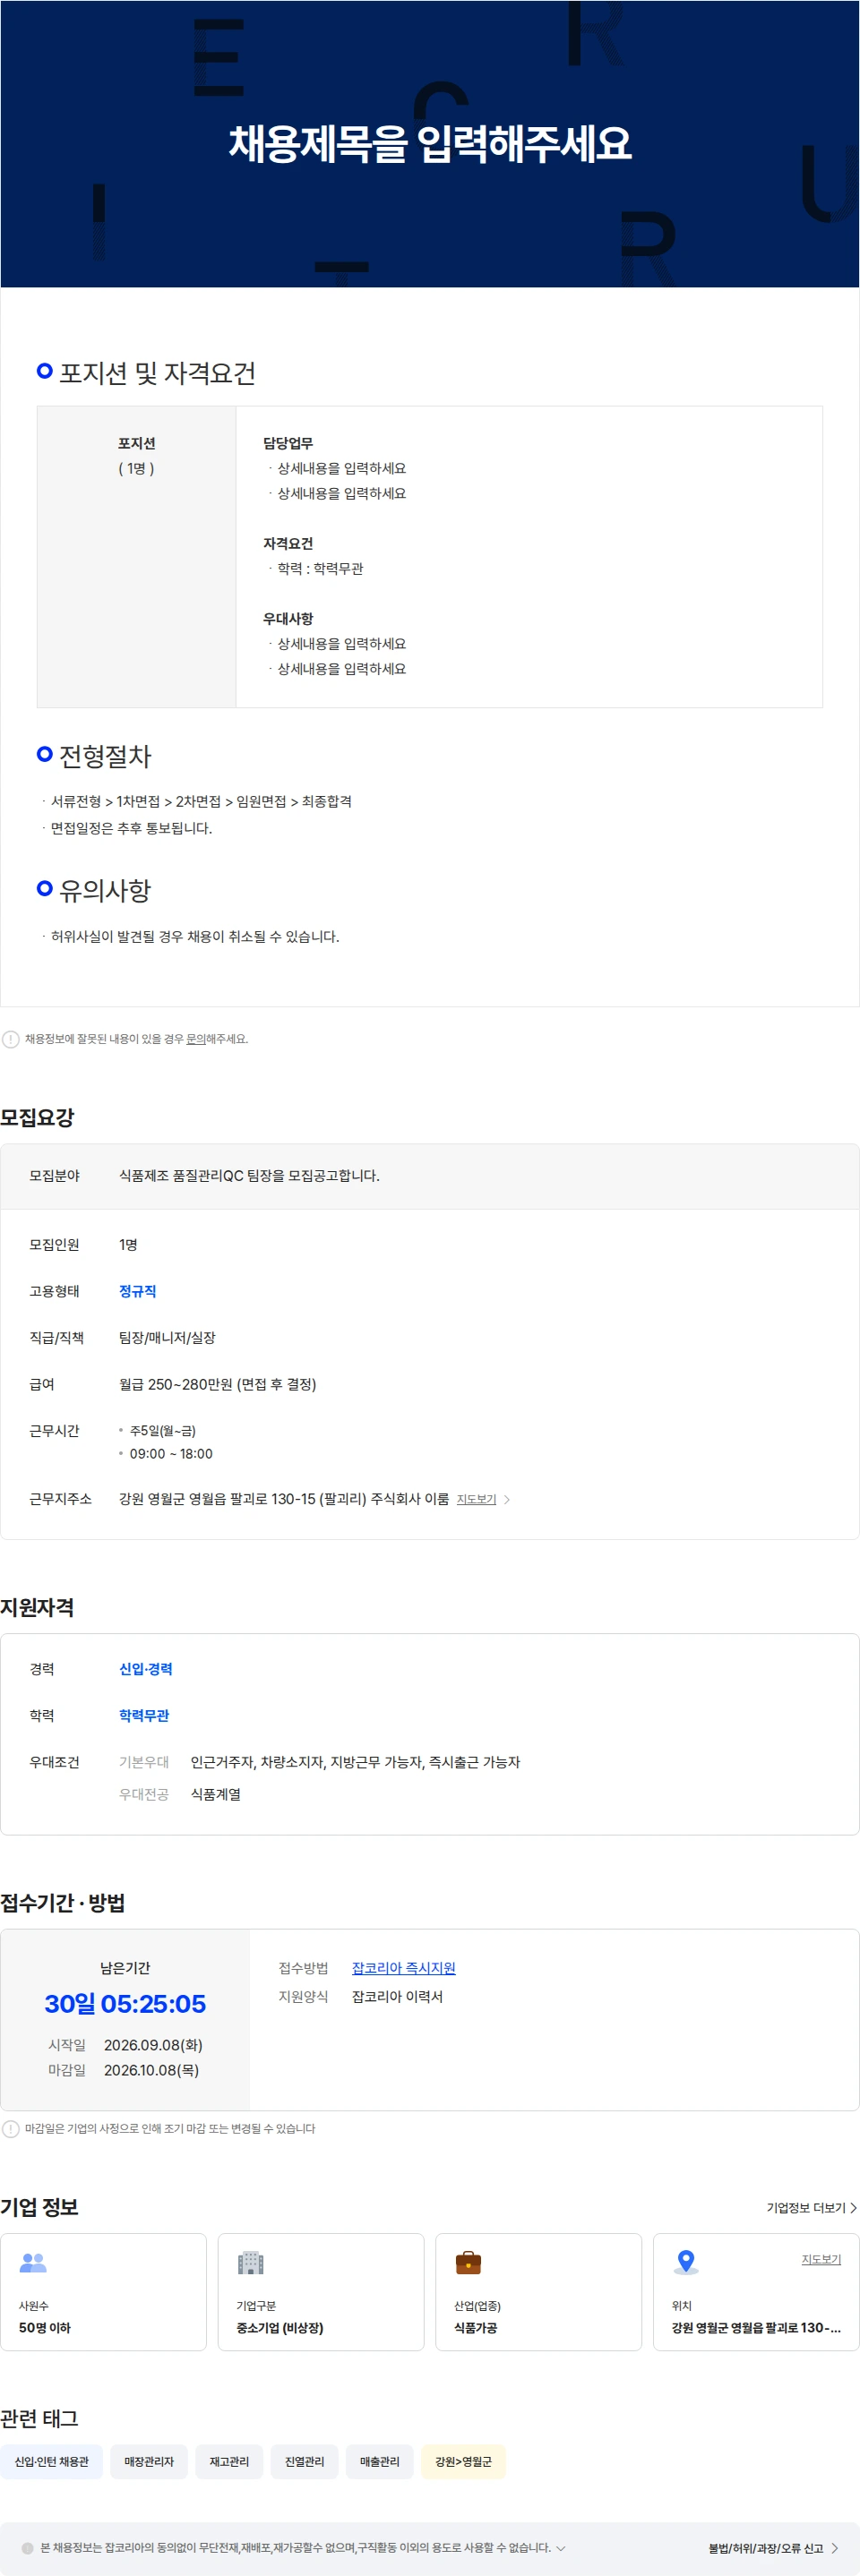
Task: Click the industry briefcase icon
Action: [468, 2262]
